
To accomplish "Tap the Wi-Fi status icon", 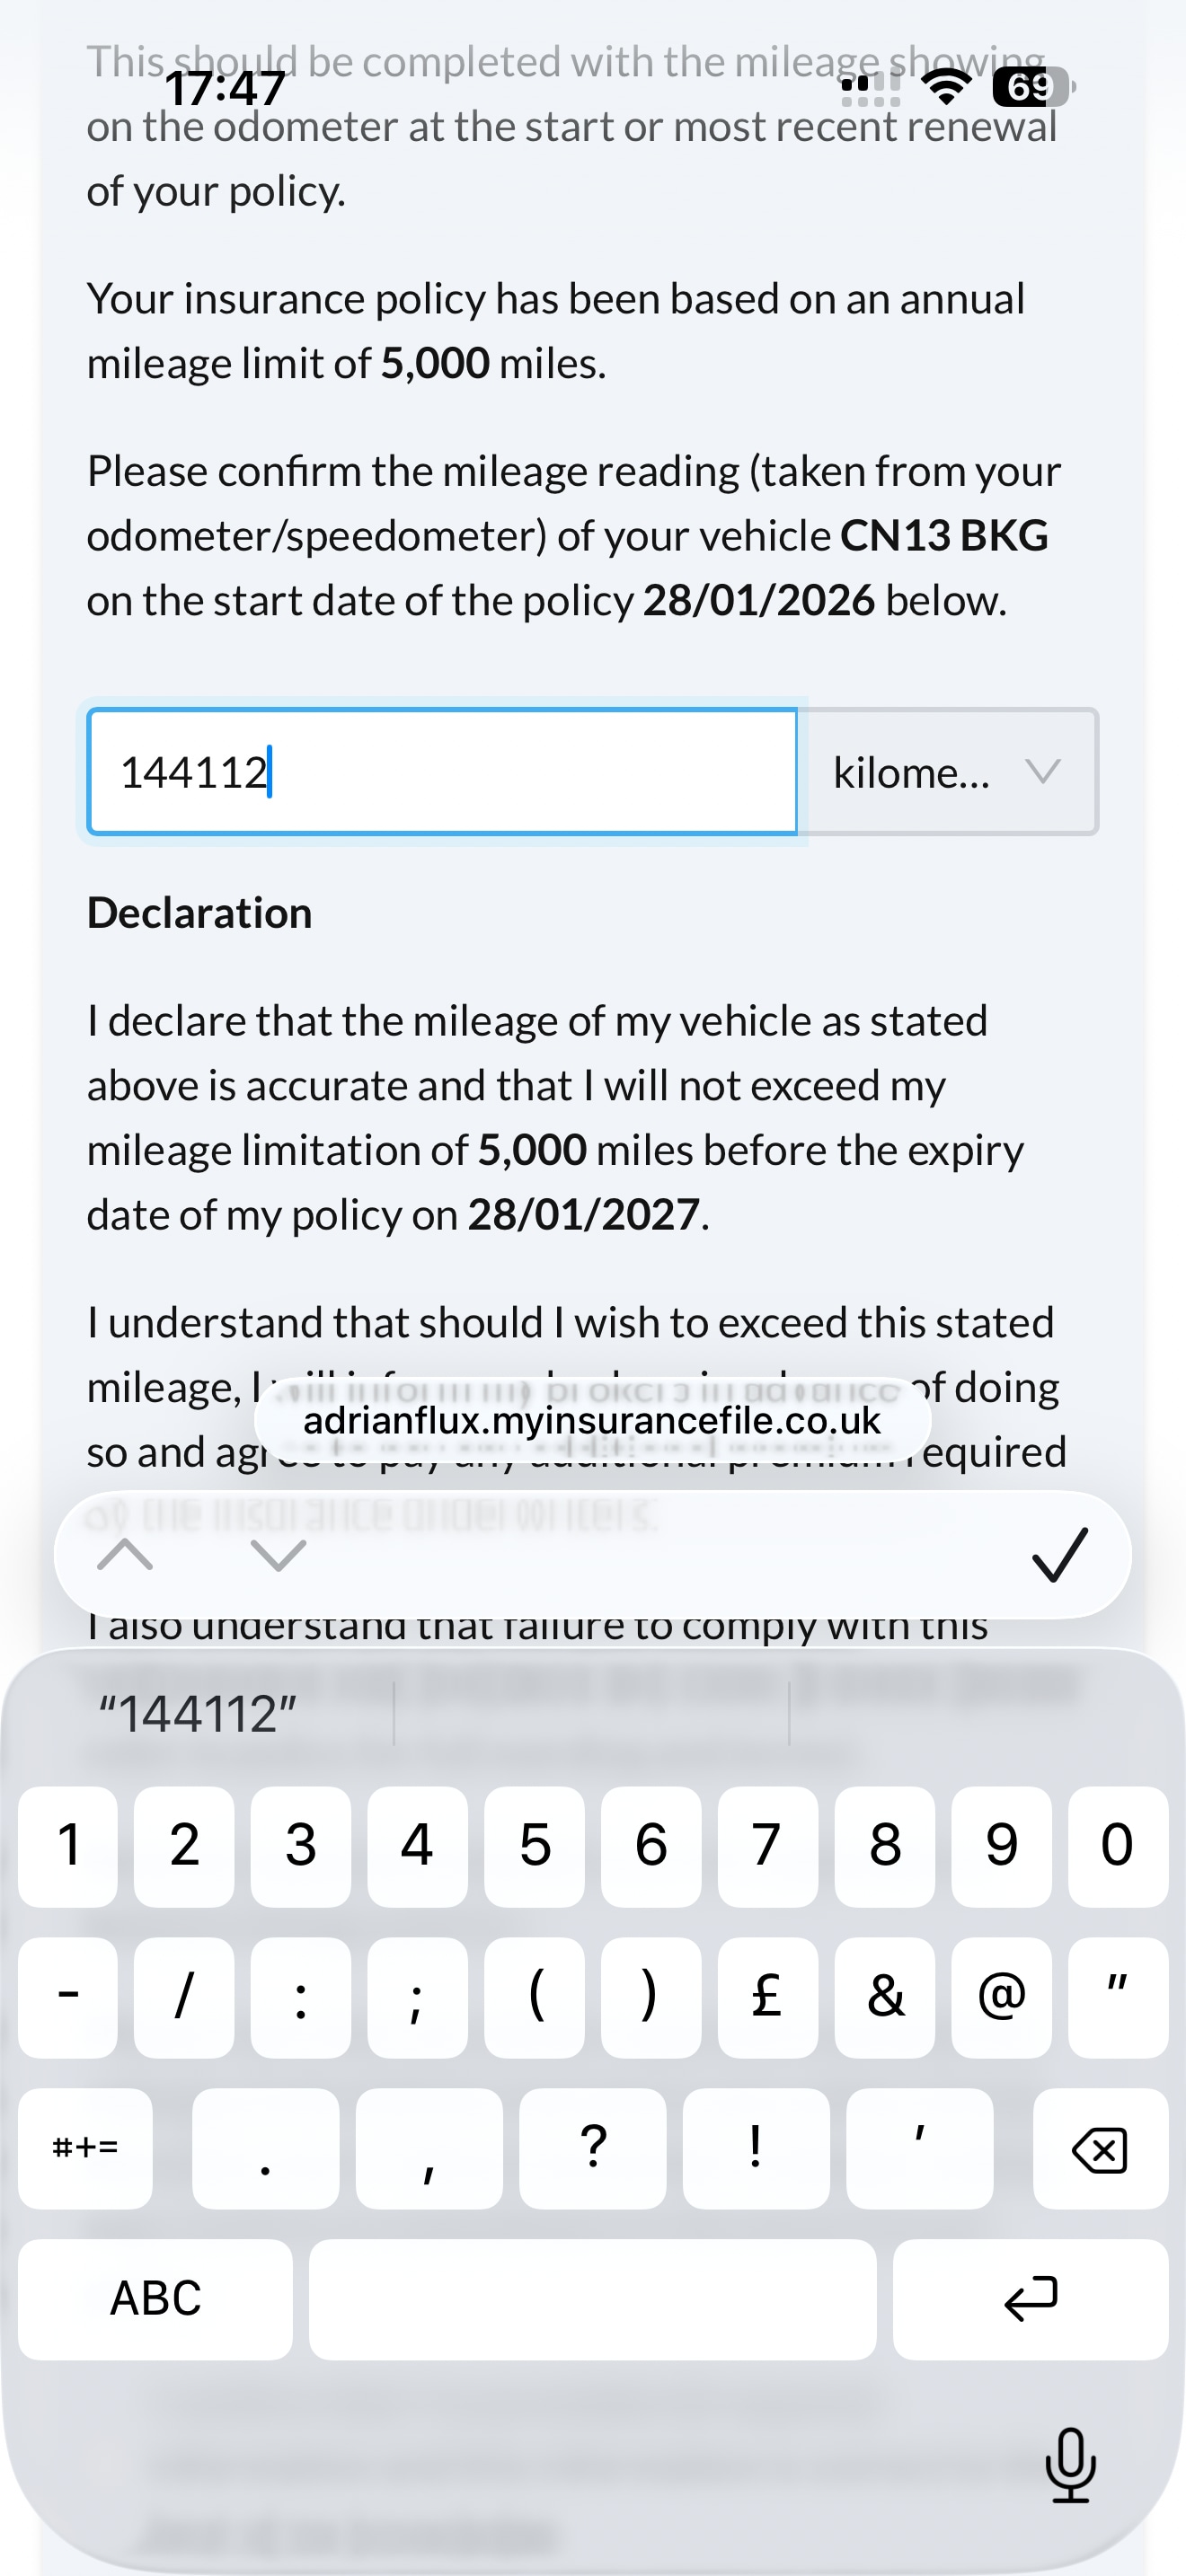I will coord(945,88).
